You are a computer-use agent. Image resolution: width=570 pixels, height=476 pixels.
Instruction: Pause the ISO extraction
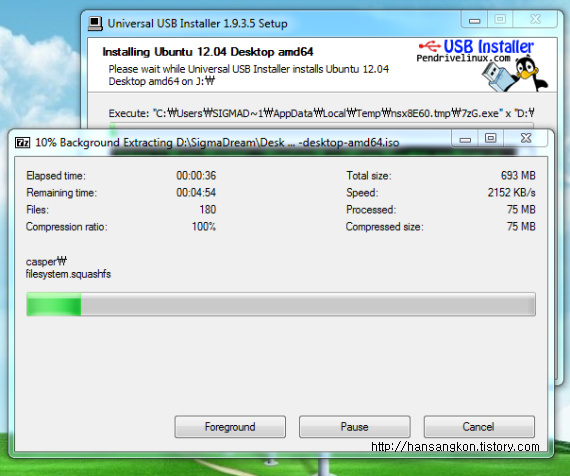354,427
